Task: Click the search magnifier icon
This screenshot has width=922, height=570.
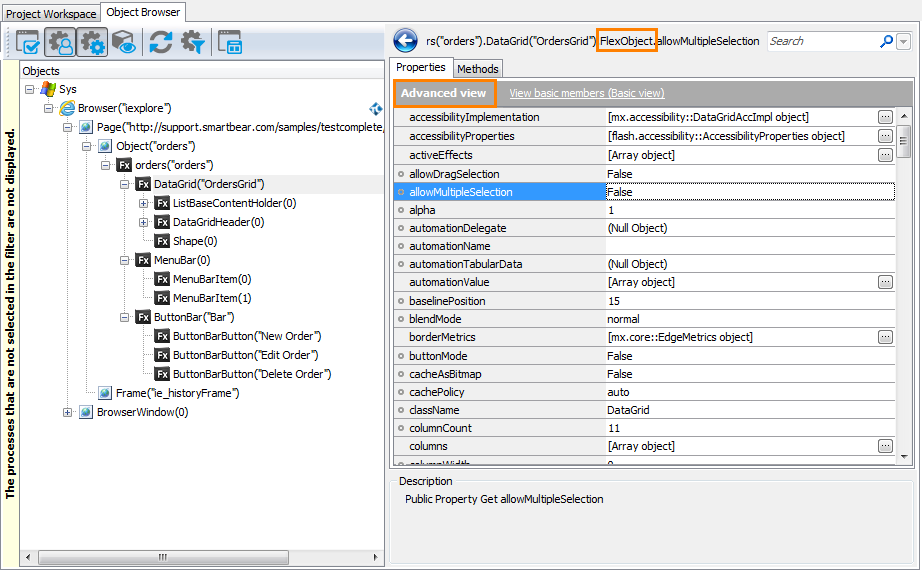Action: tap(886, 41)
